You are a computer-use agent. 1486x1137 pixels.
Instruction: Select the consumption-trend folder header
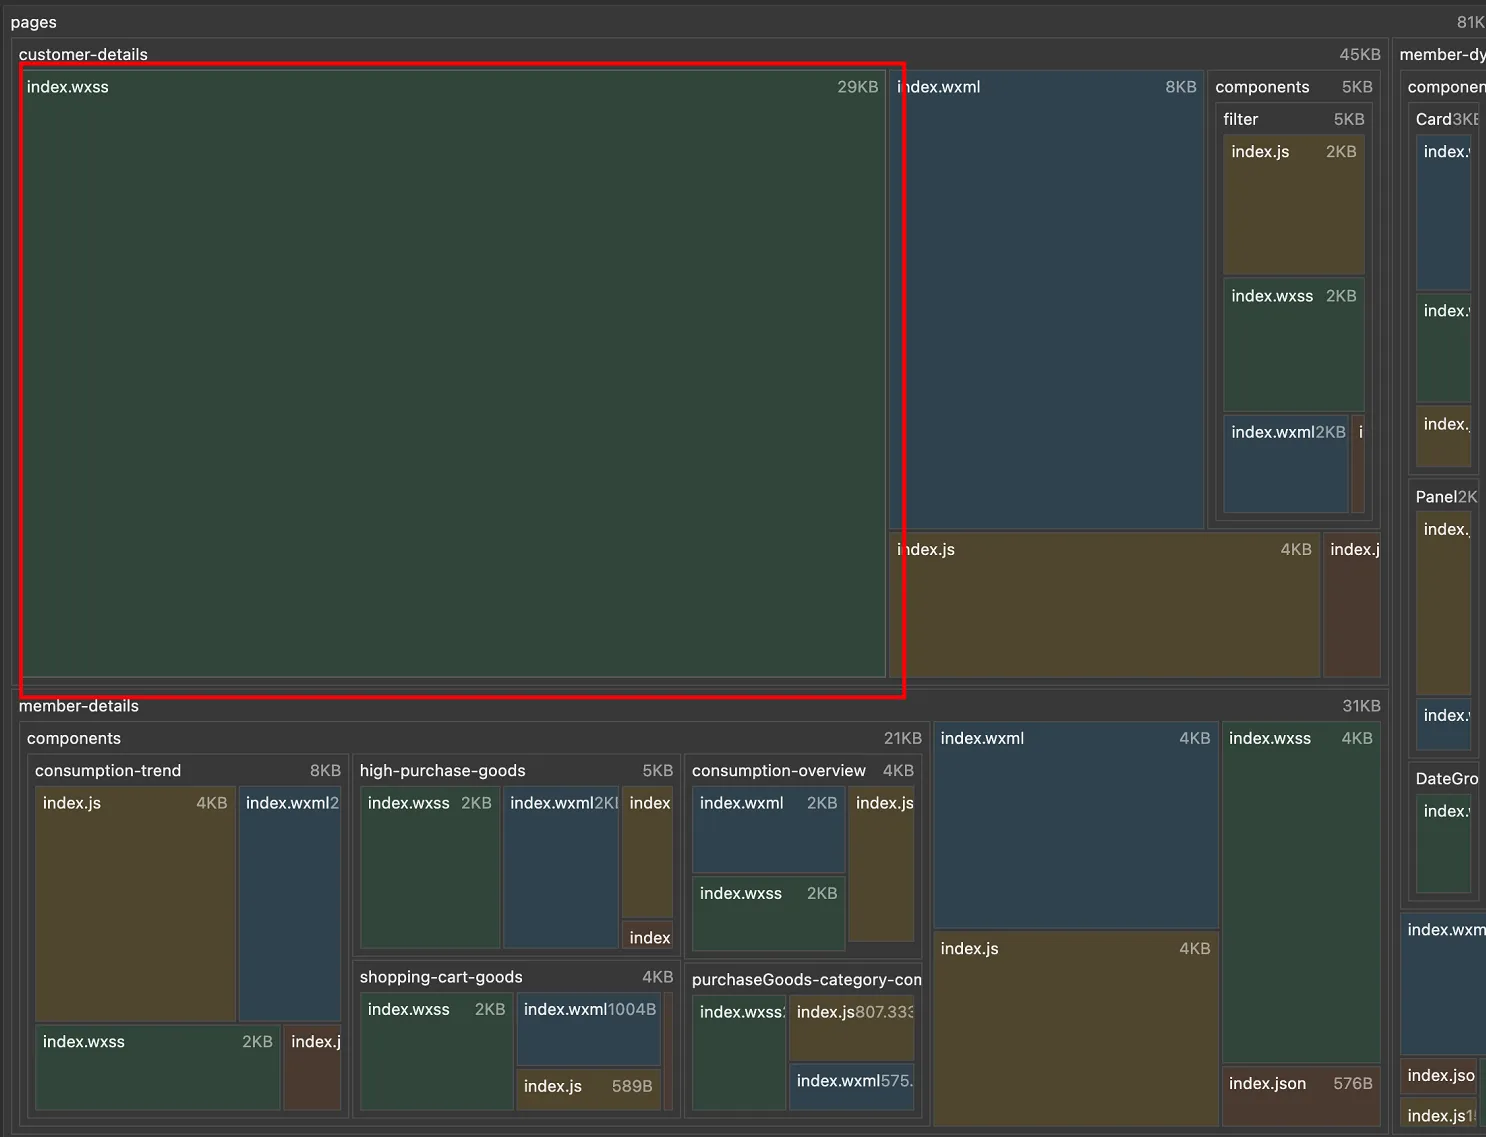[x=108, y=770]
